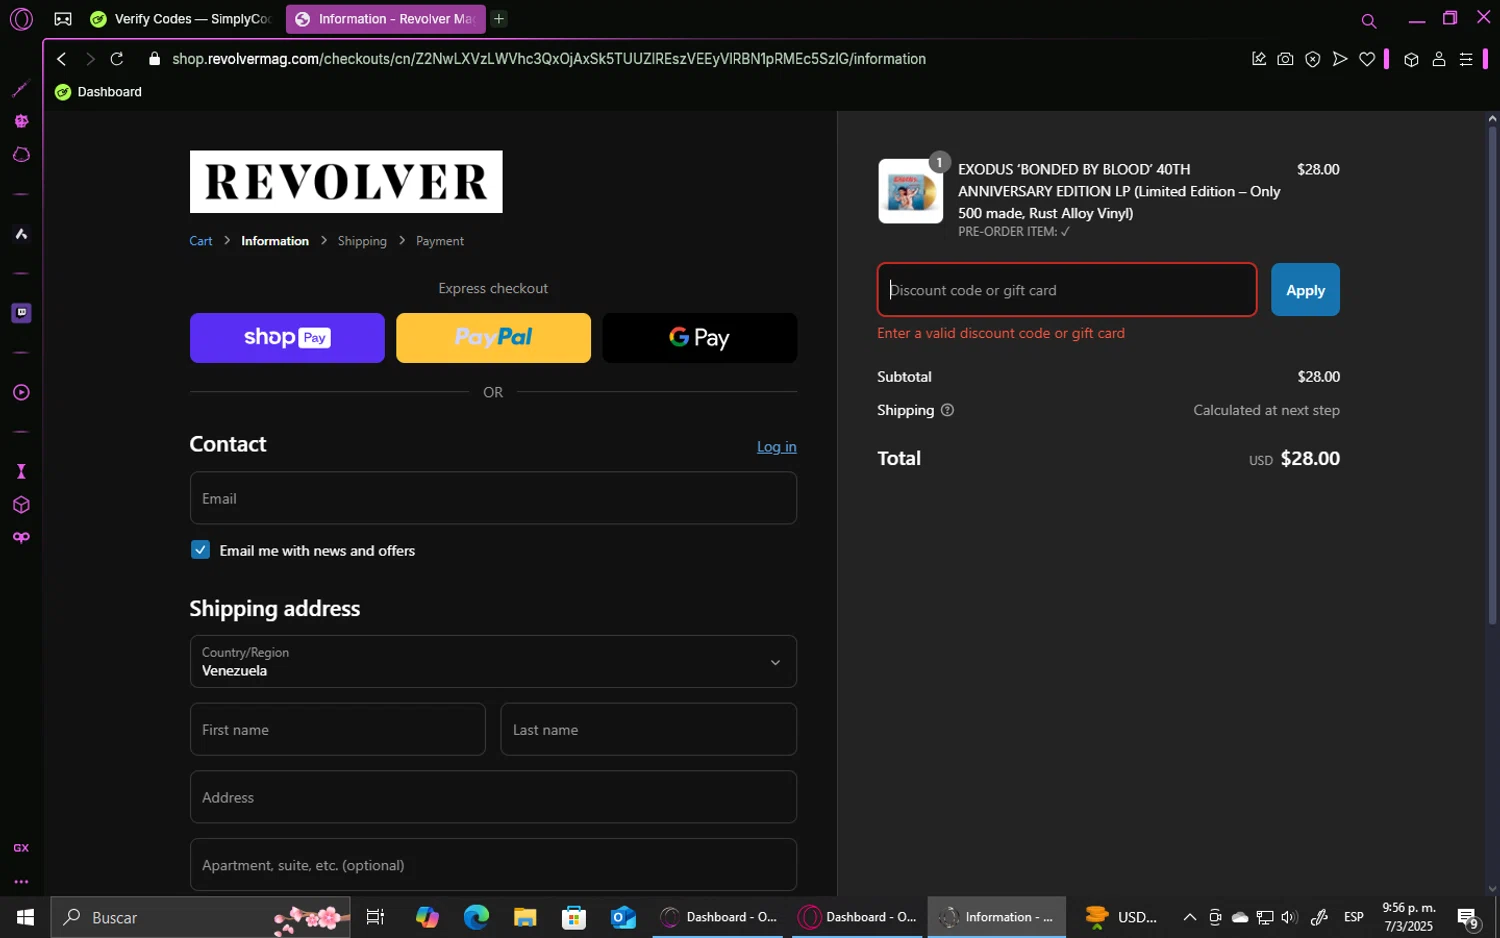1500x938 pixels.
Task: Click the pinboard icon in address bar
Action: click(1259, 59)
